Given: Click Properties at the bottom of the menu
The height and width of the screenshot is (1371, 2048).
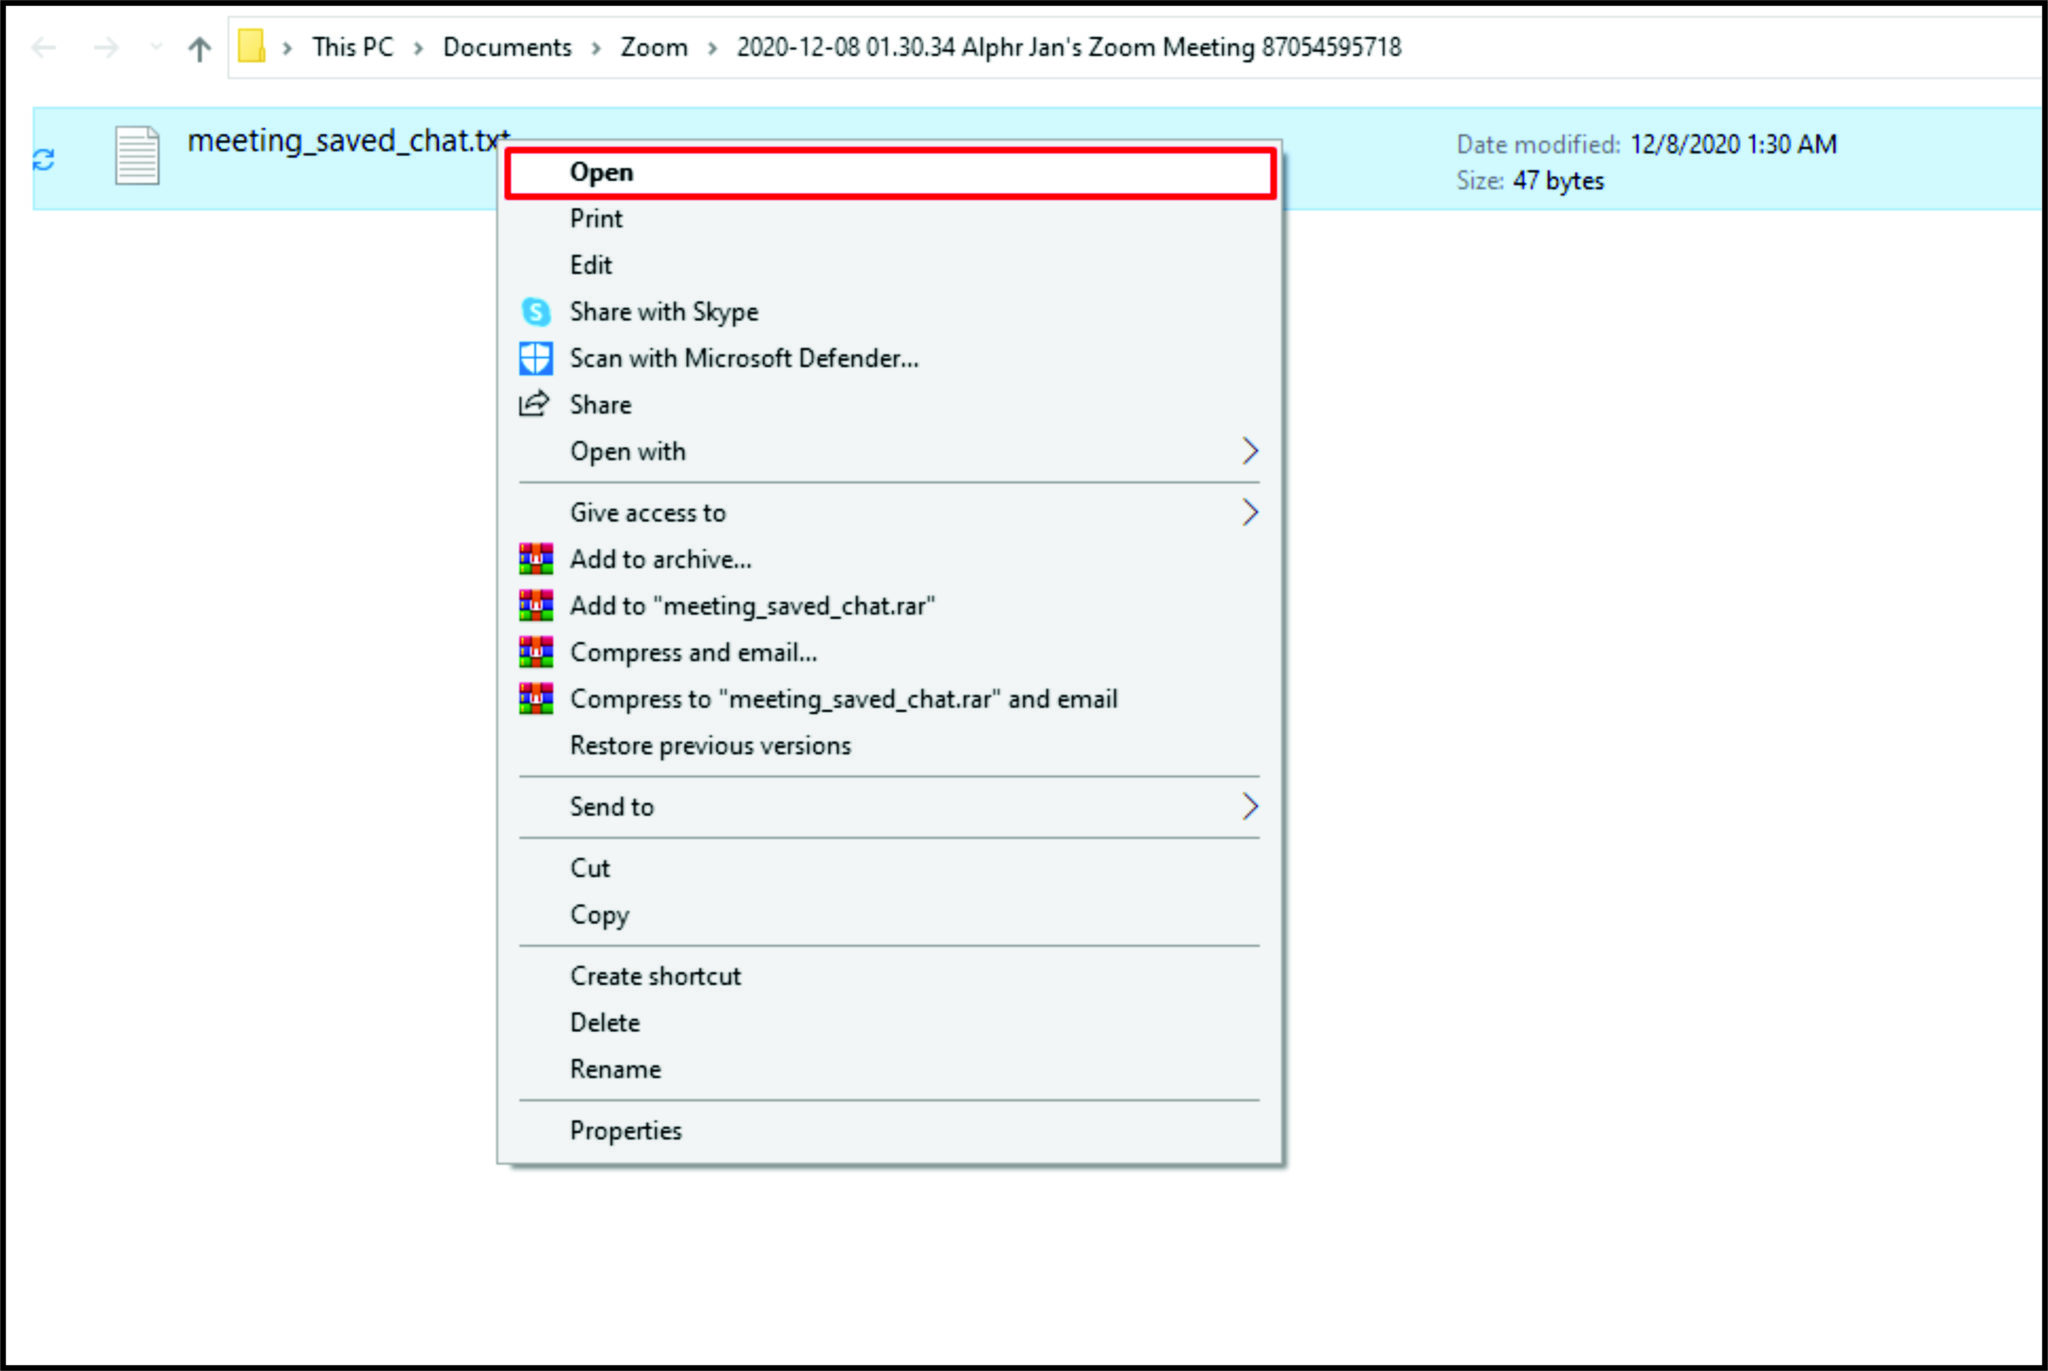Looking at the screenshot, I should 626,1130.
